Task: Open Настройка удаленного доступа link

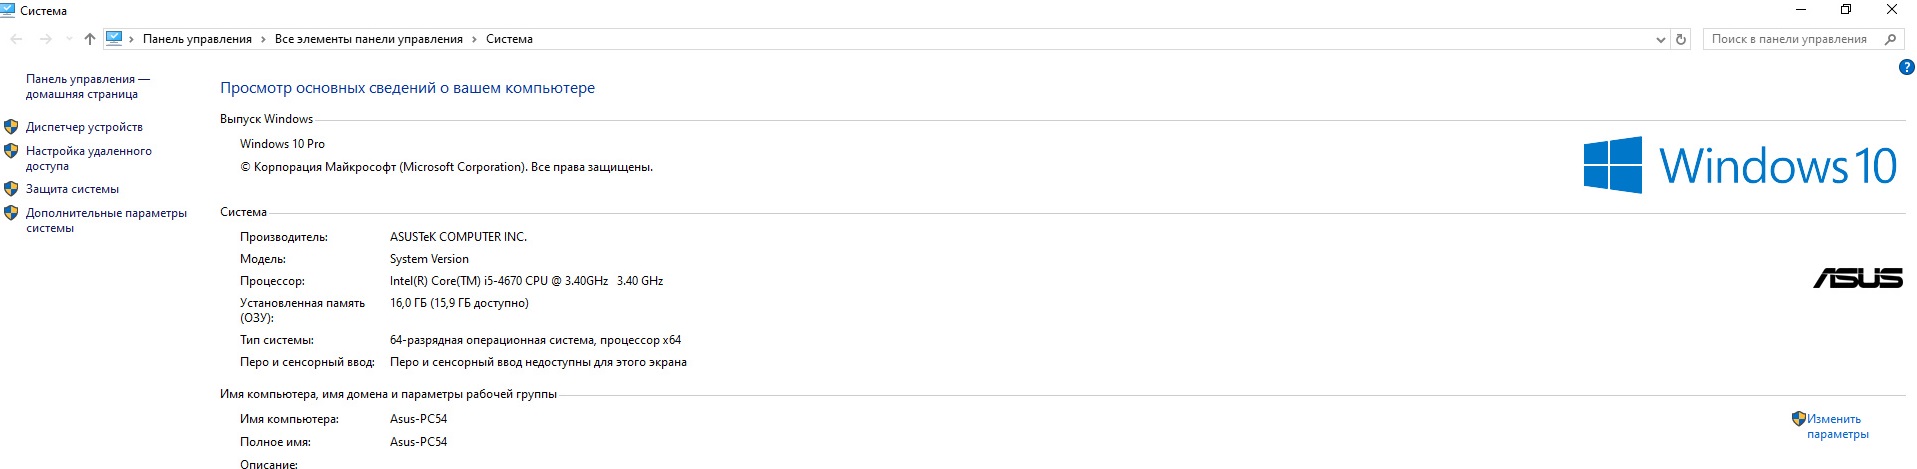Action: pyautogui.click(x=88, y=158)
